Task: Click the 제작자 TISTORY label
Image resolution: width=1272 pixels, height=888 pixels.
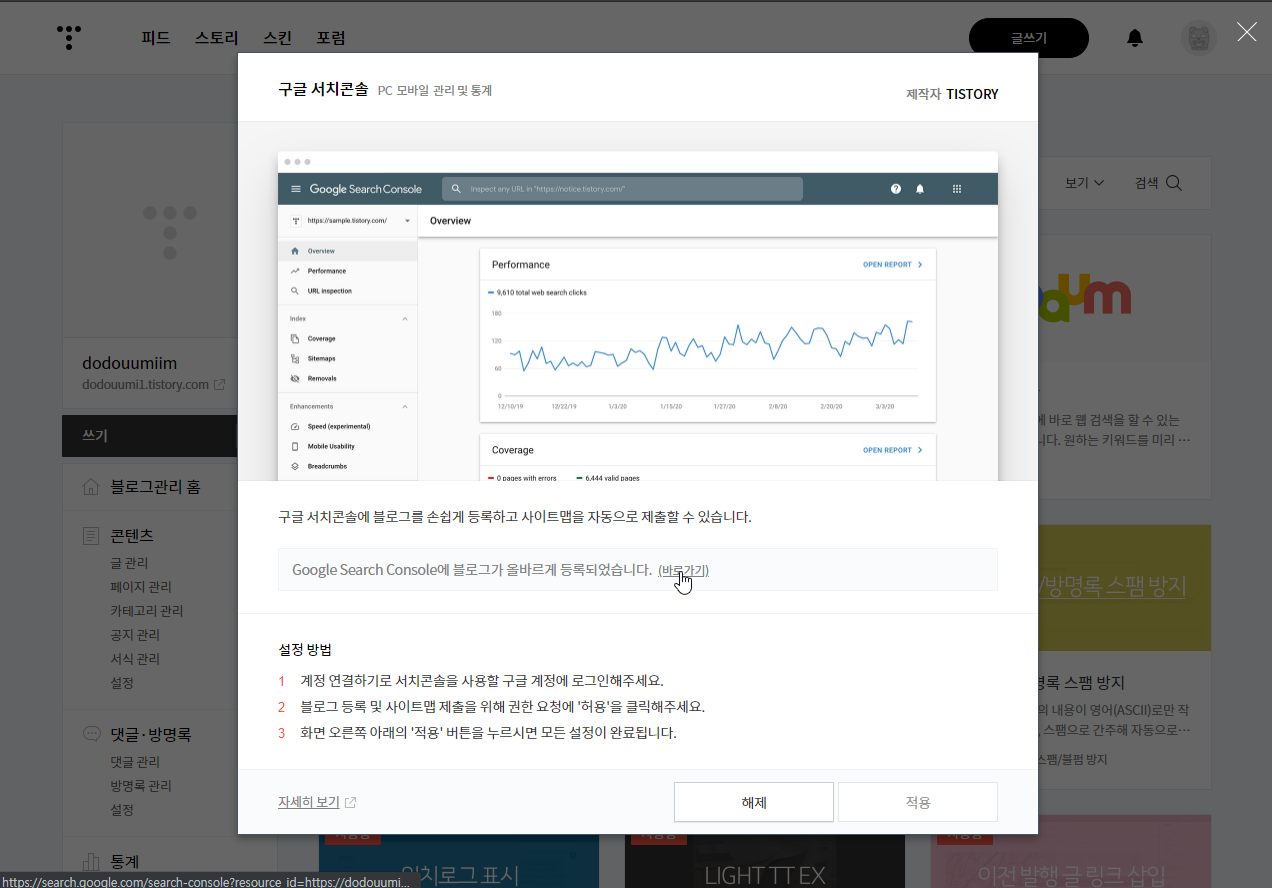Action: coord(952,94)
